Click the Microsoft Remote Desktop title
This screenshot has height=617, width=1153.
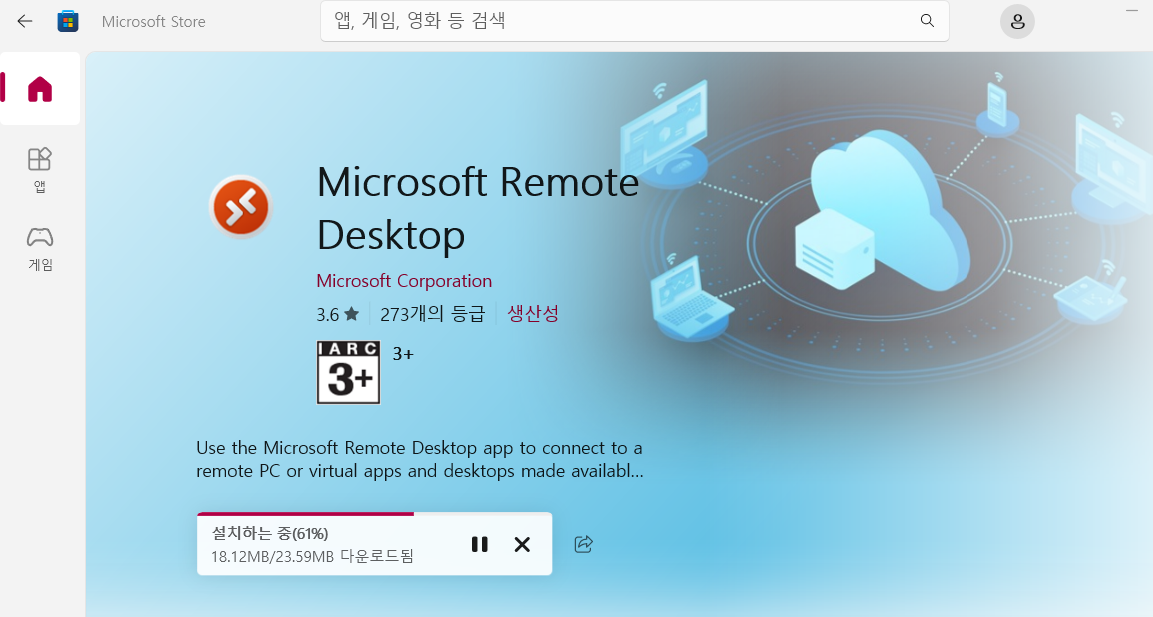(x=477, y=208)
